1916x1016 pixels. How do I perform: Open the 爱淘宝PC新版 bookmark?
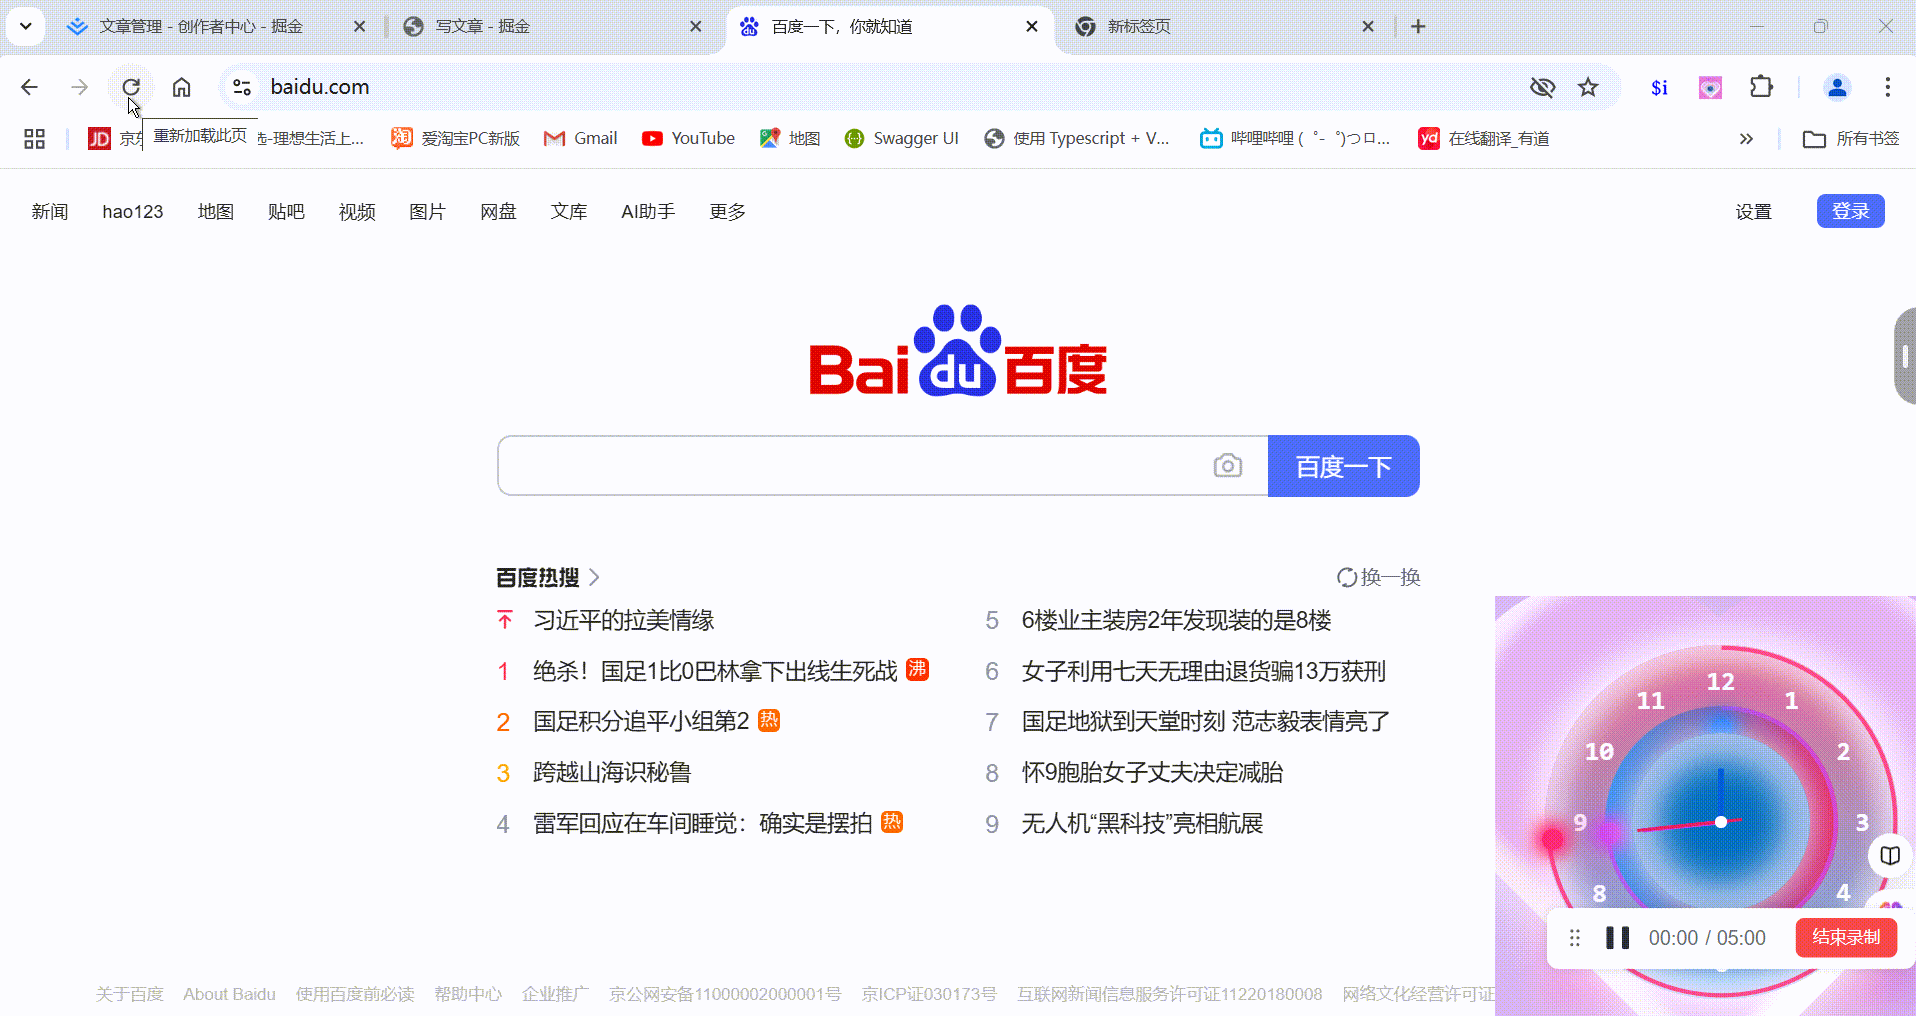click(456, 139)
